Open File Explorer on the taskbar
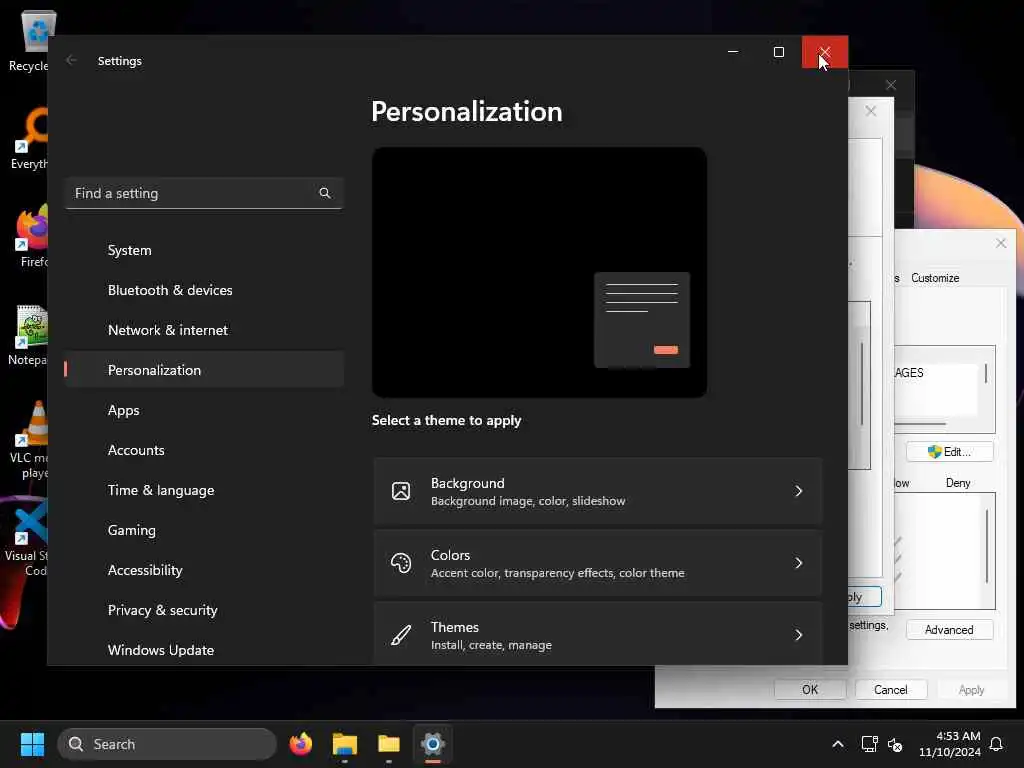Image resolution: width=1024 pixels, height=768 pixels. pyautogui.click(x=344, y=744)
